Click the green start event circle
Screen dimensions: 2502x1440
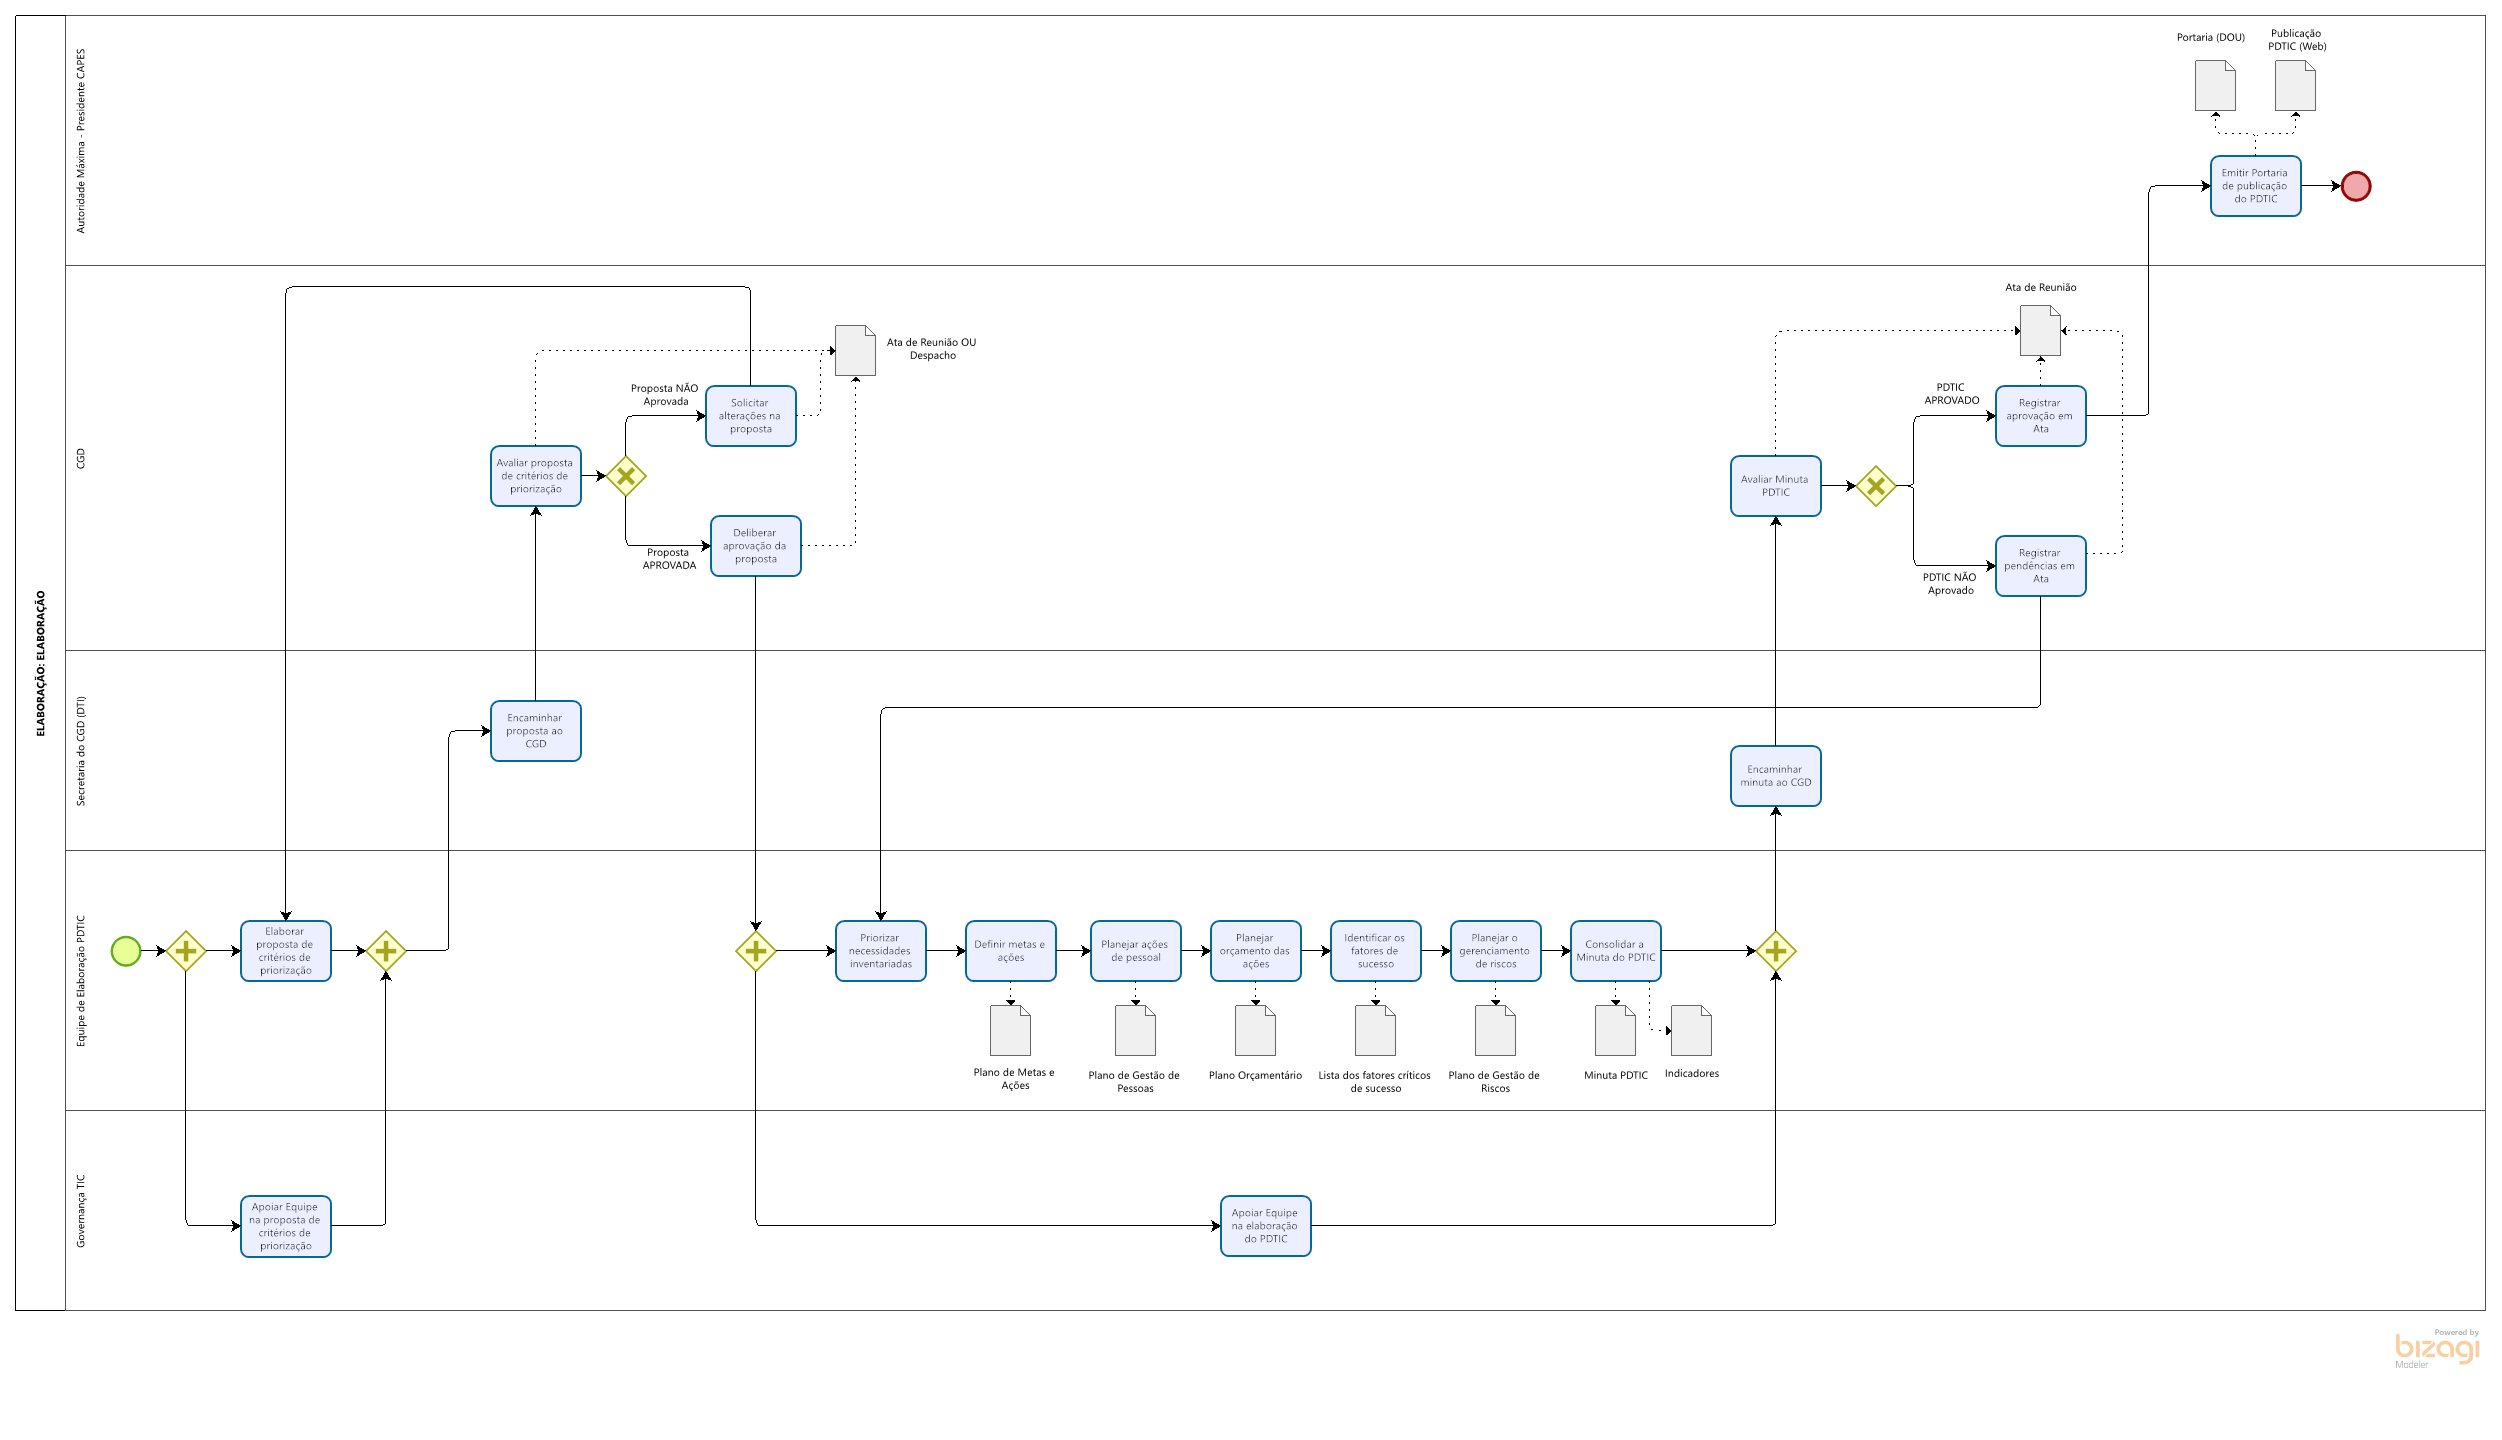(125, 951)
